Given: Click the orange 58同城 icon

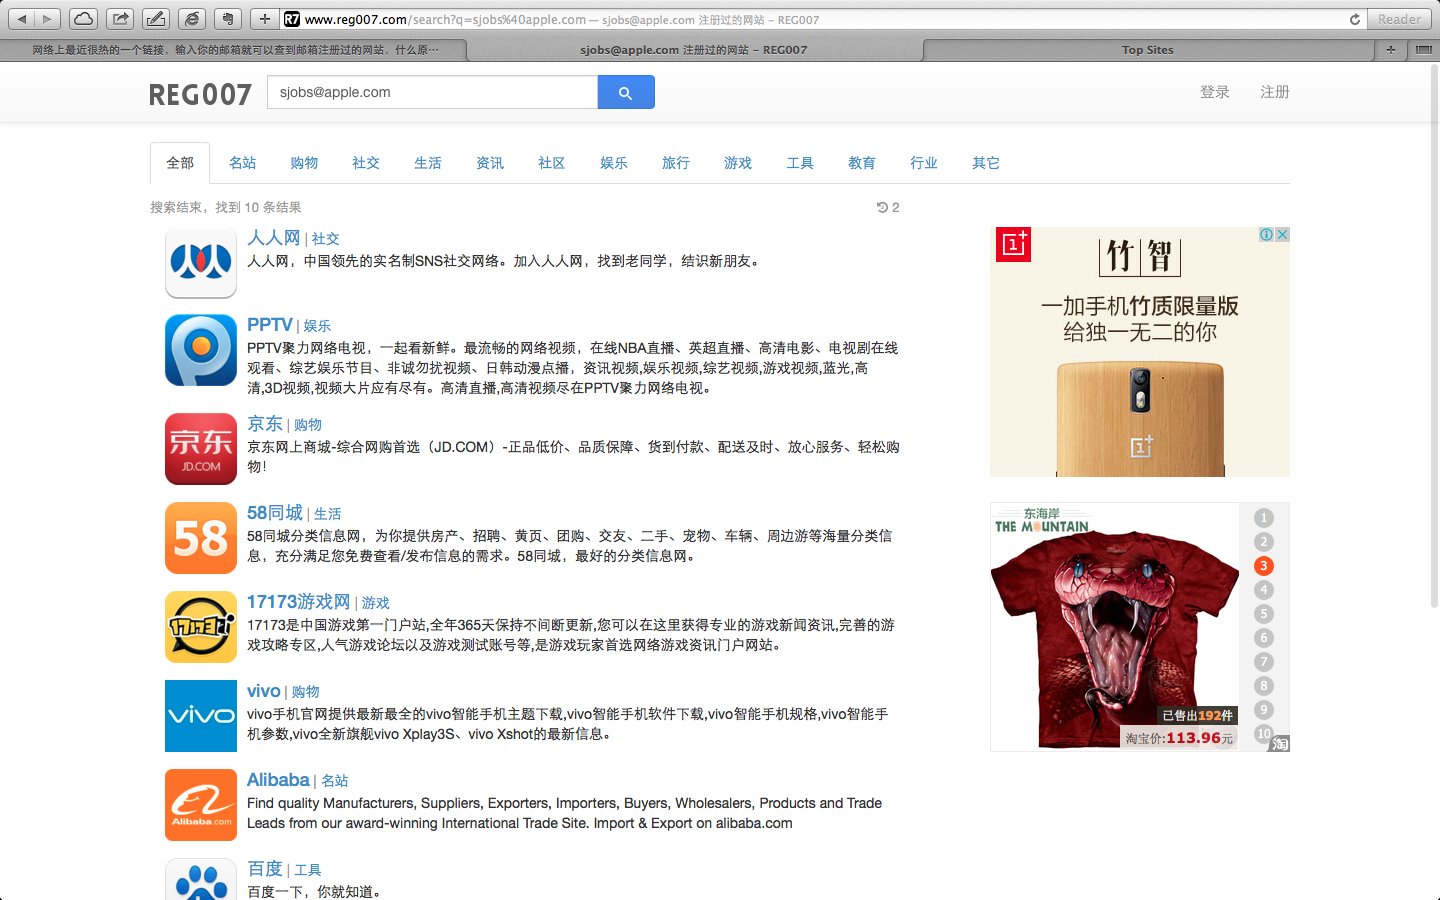Looking at the screenshot, I should 200,538.
